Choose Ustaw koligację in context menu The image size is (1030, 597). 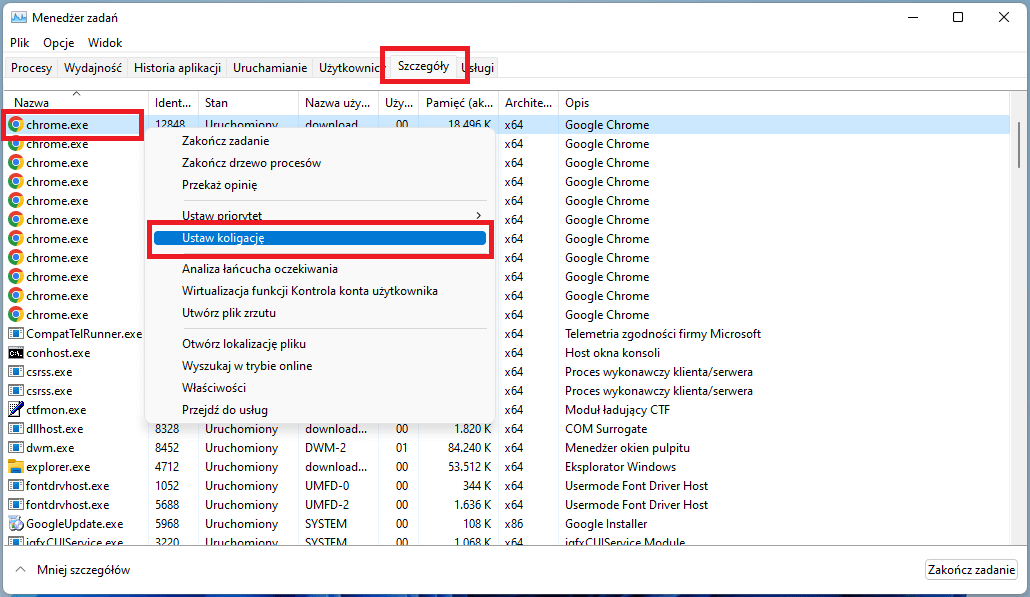coord(320,238)
